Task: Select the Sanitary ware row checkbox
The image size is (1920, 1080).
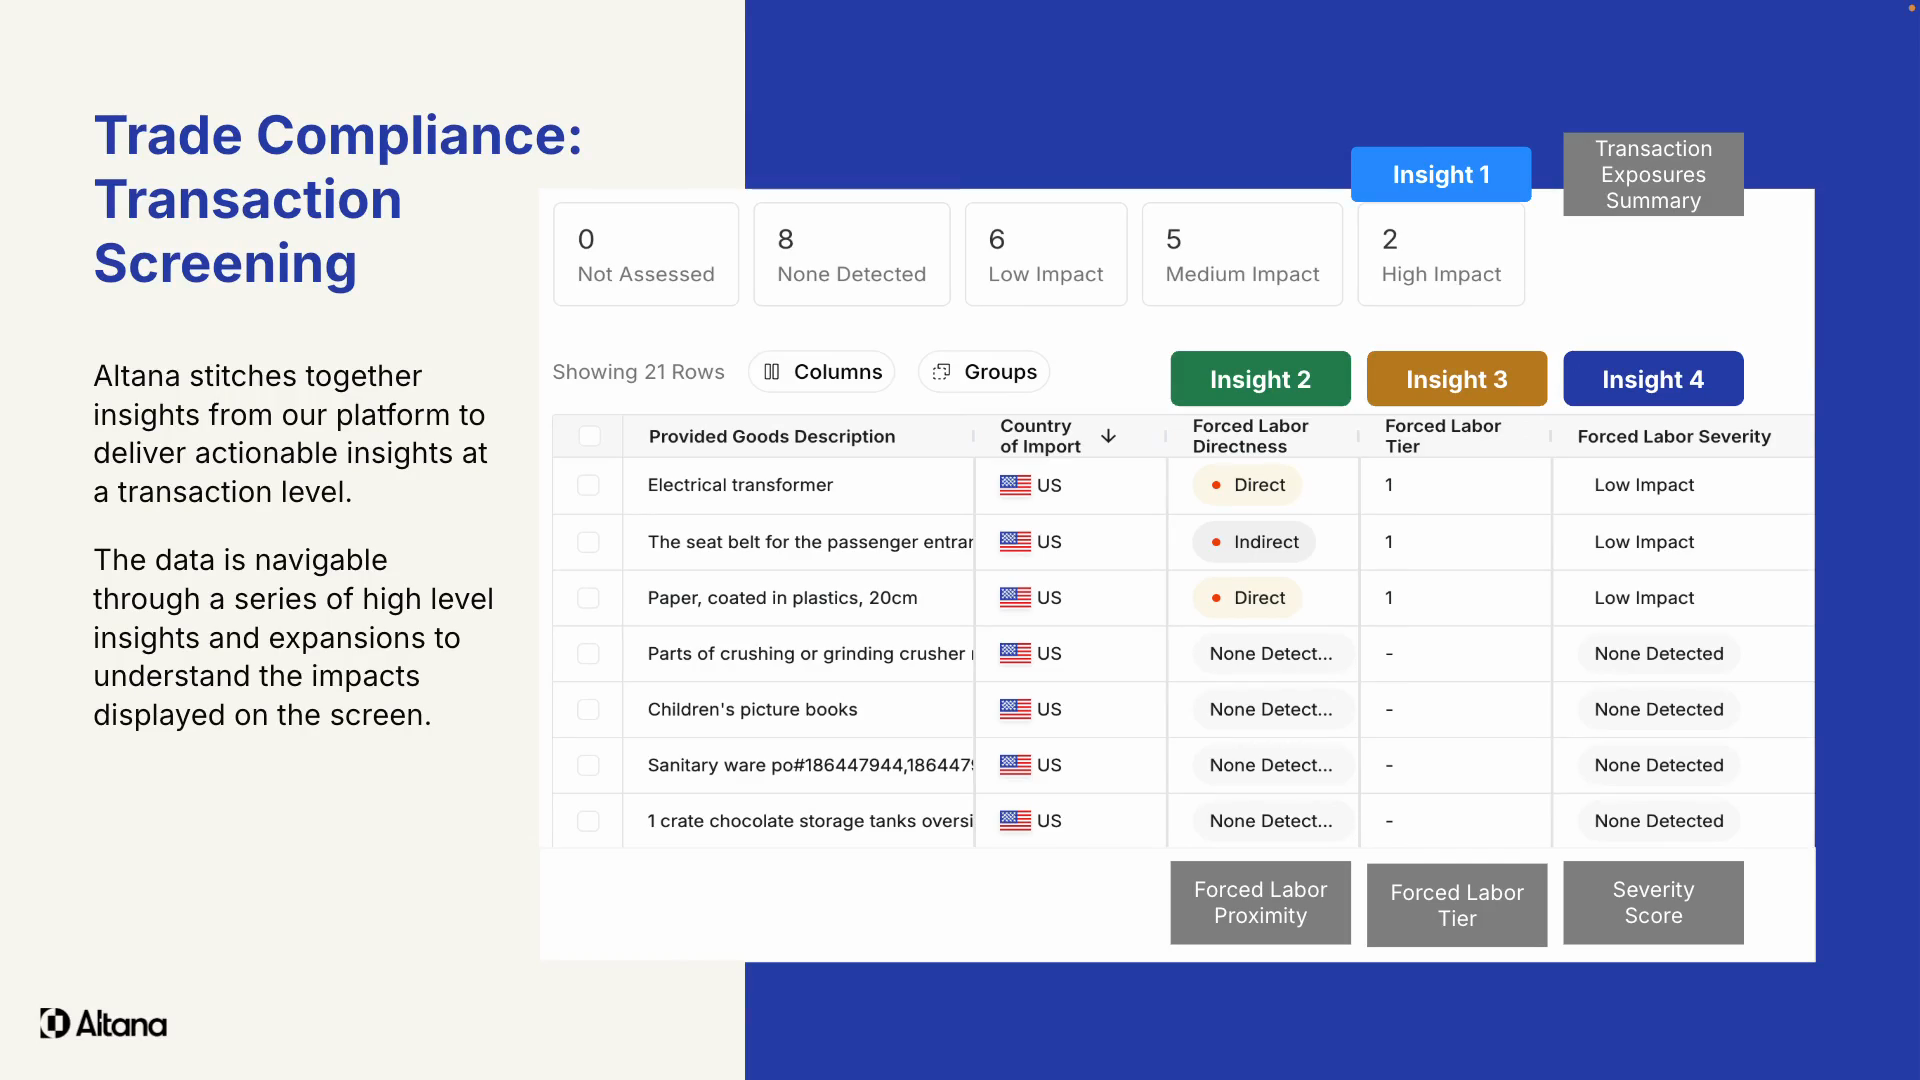Action: 588,765
